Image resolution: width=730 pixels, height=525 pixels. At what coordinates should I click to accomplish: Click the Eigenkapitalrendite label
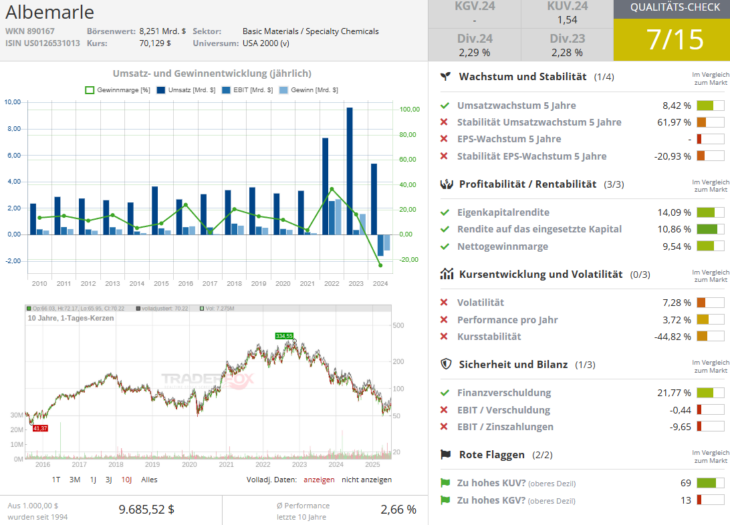tap(503, 212)
